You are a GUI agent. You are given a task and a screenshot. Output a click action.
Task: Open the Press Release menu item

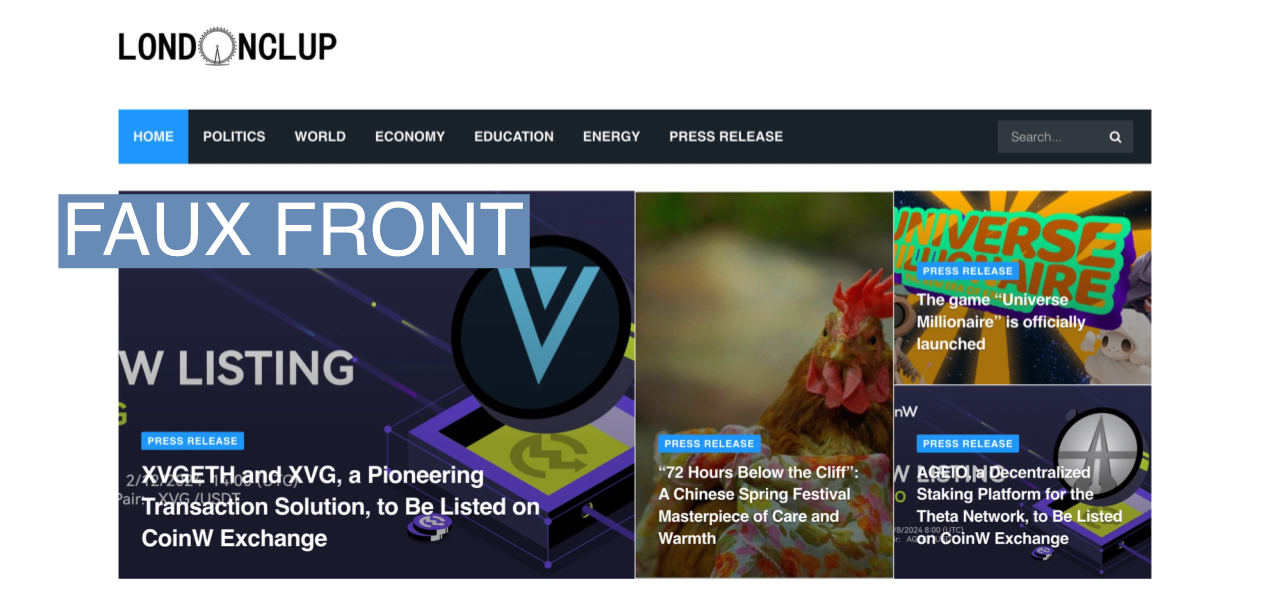click(x=726, y=136)
